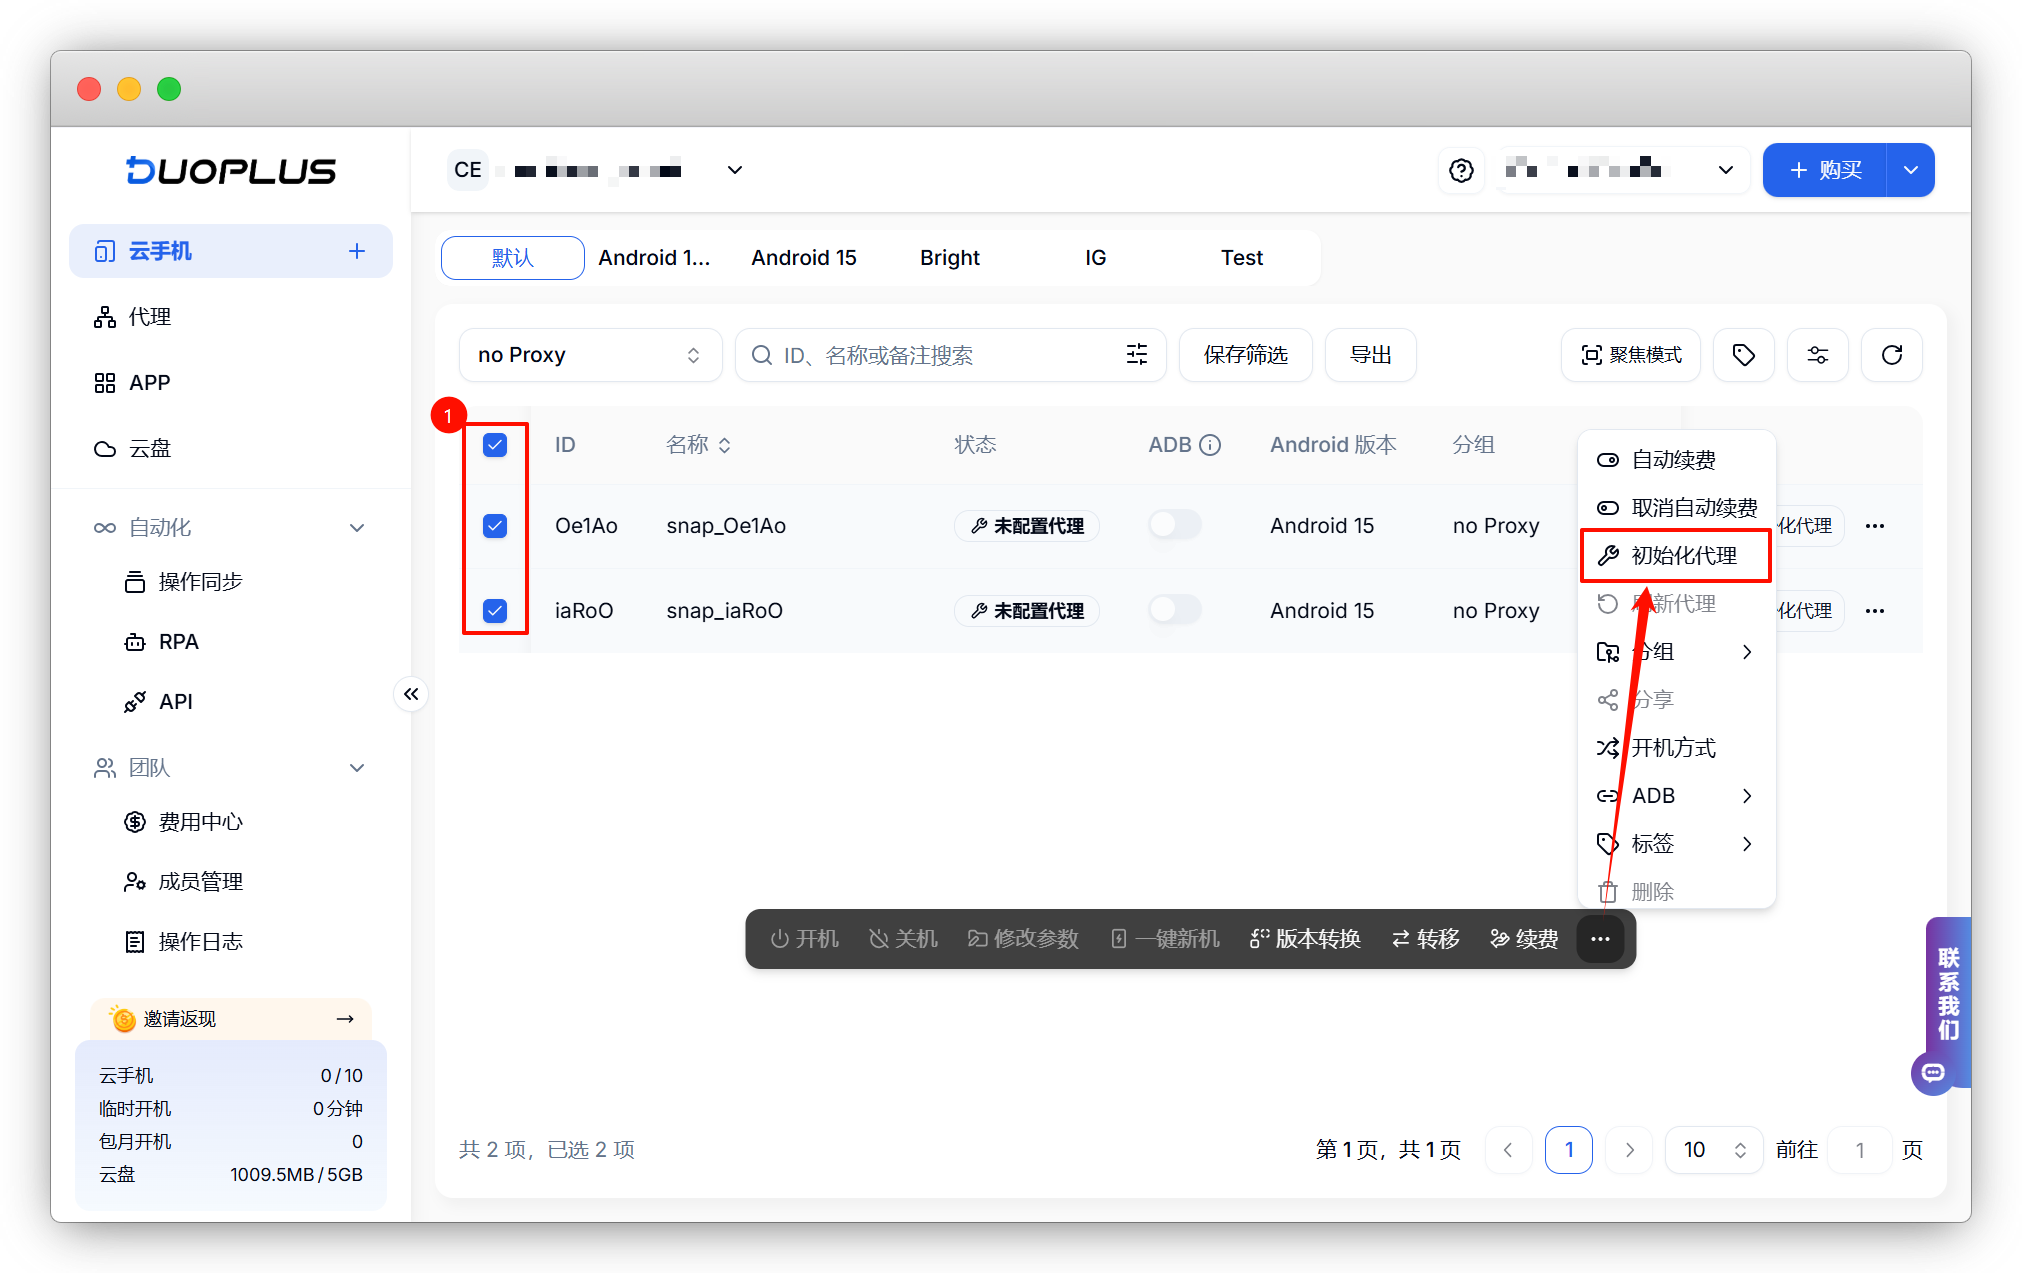Enable ADB toggle for iaRoO

1174,610
